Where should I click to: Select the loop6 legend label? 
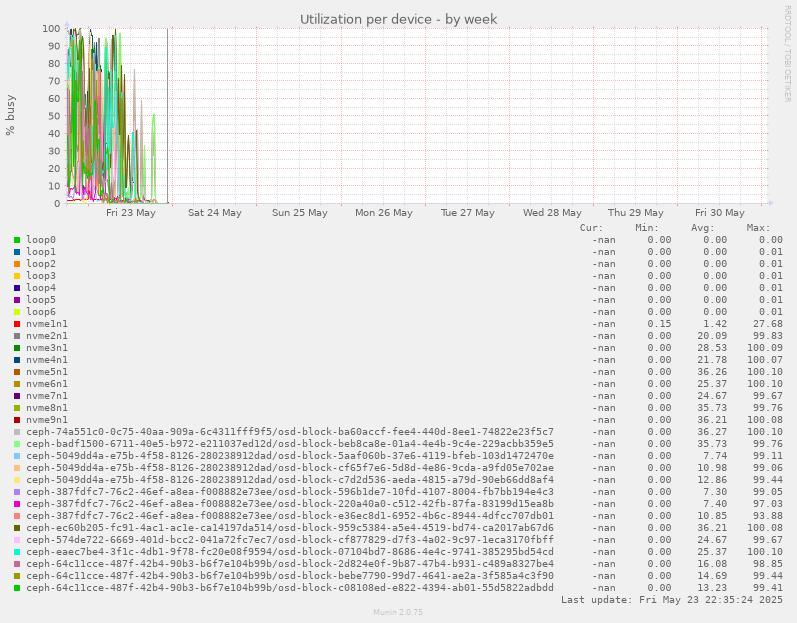[41, 312]
